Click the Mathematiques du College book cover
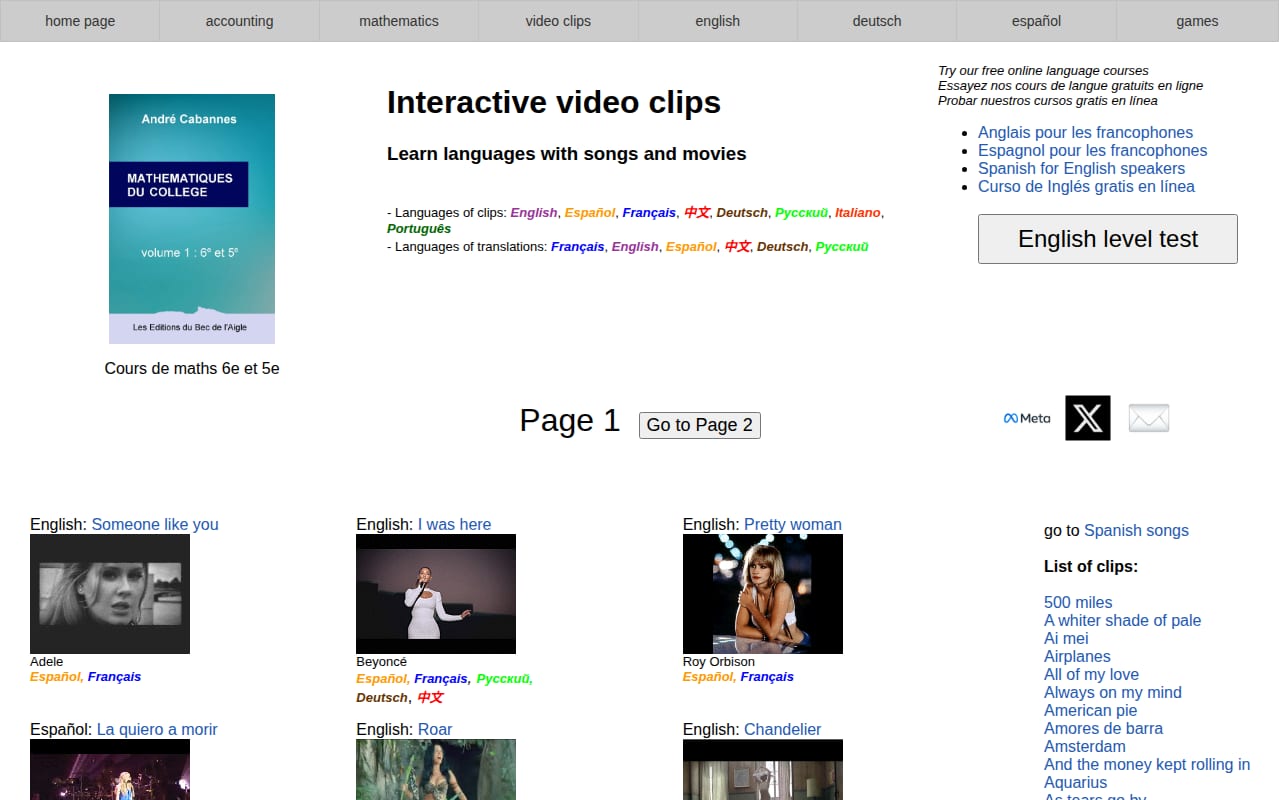The image size is (1280, 800). click(192, 219)
